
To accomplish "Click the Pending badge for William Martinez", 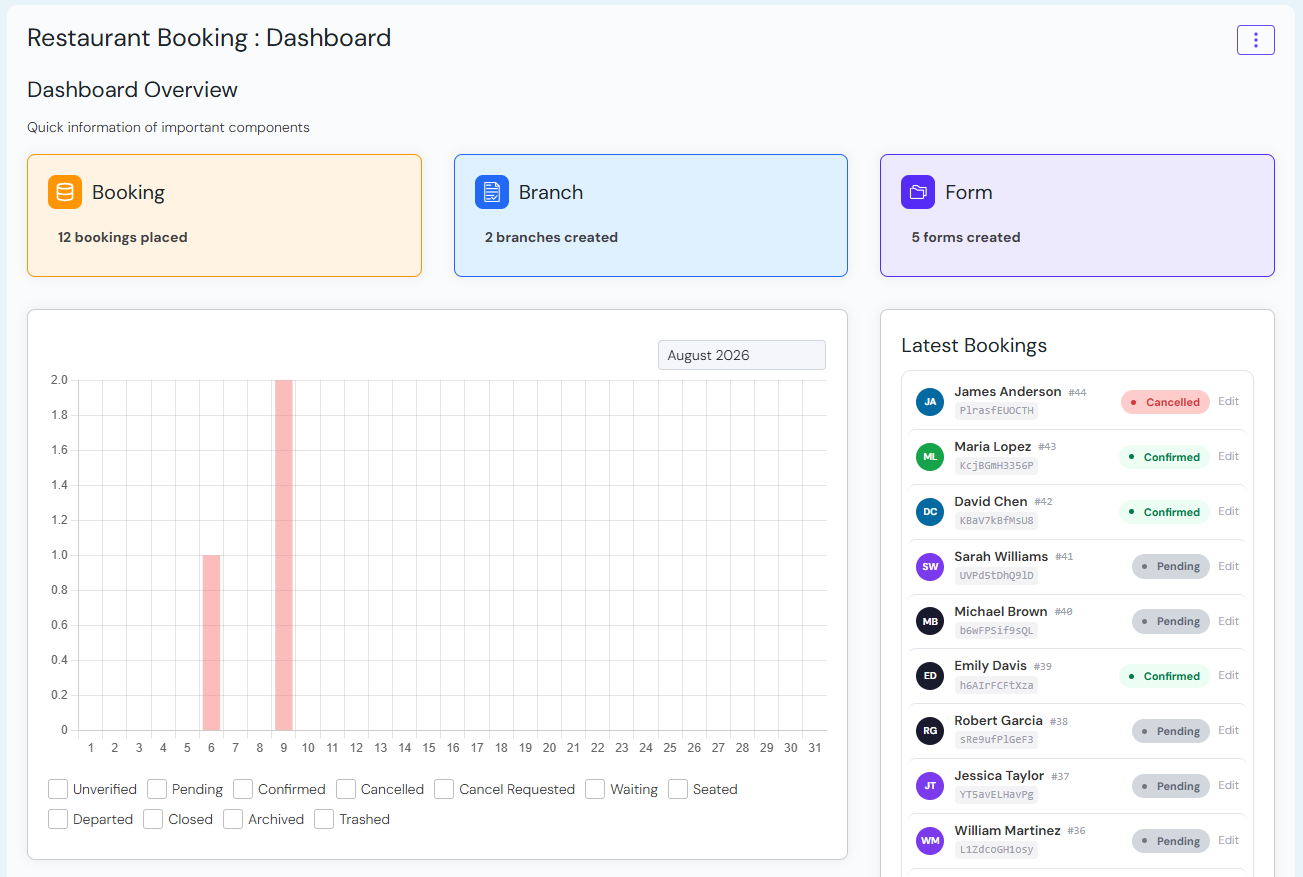I will tap(1171, 841).
